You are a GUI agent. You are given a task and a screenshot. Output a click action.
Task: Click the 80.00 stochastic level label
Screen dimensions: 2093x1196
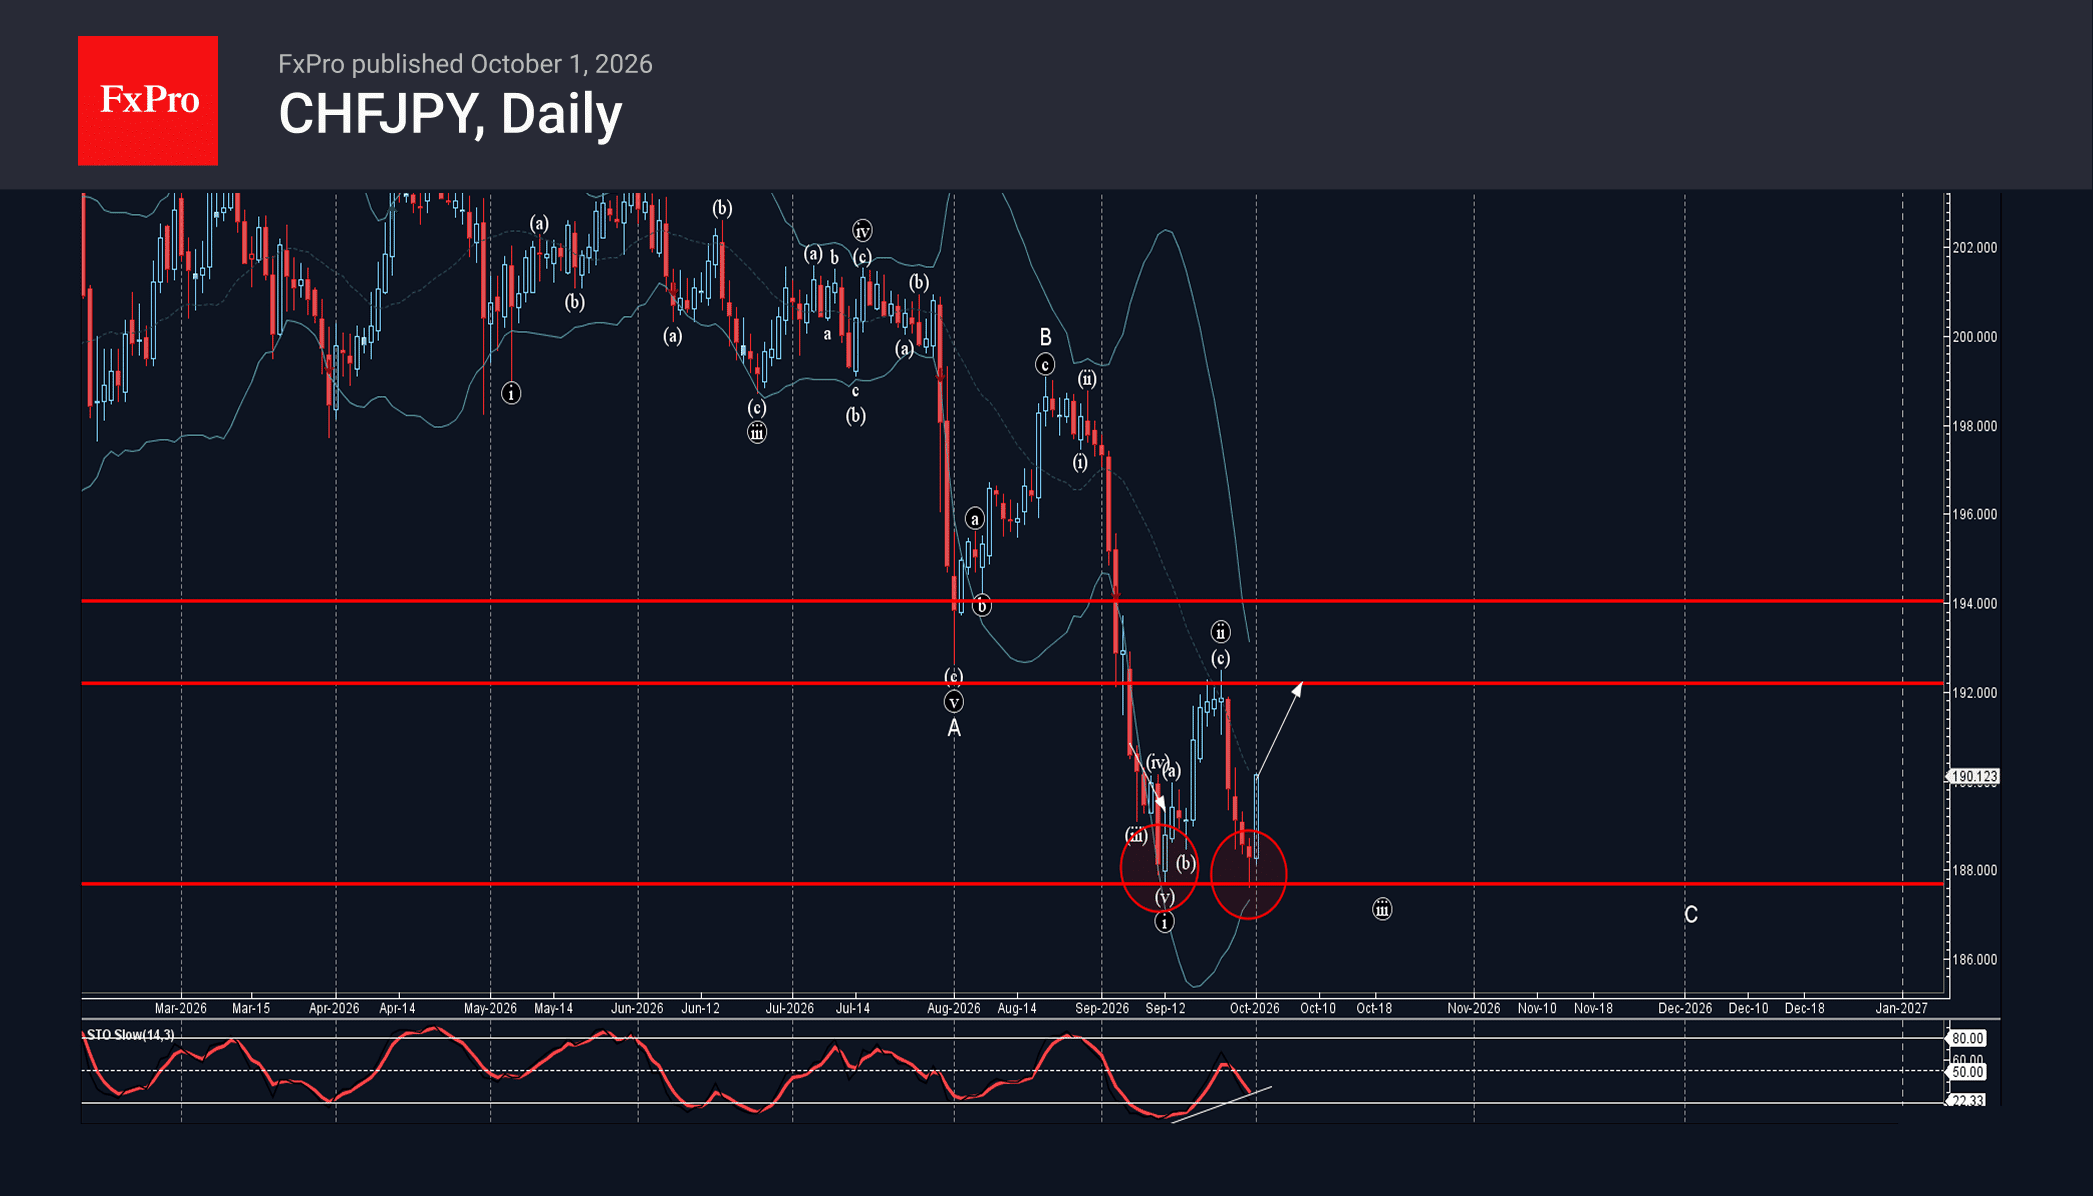(1967, 1038)
